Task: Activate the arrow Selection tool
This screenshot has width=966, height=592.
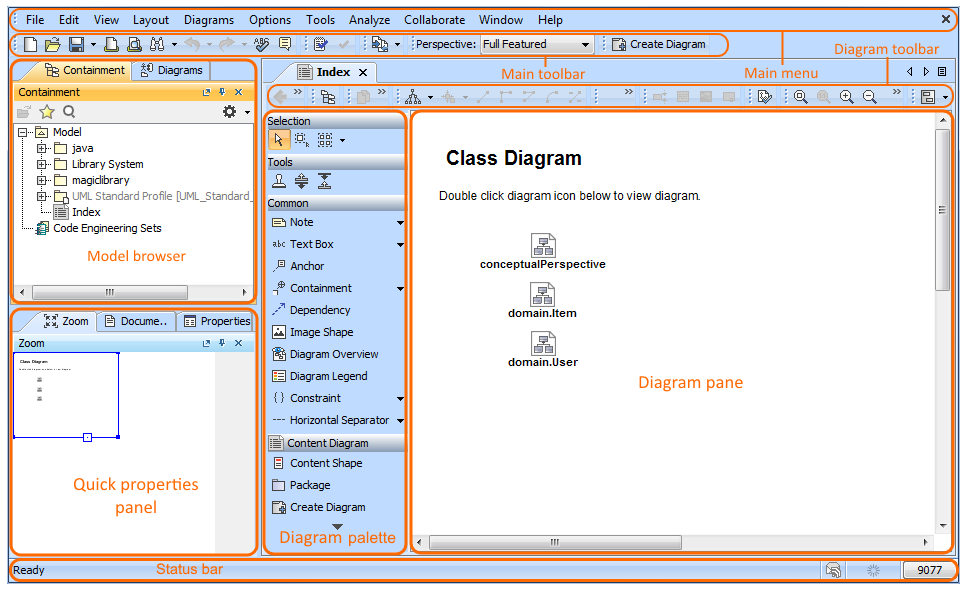Action: [278, 140]
